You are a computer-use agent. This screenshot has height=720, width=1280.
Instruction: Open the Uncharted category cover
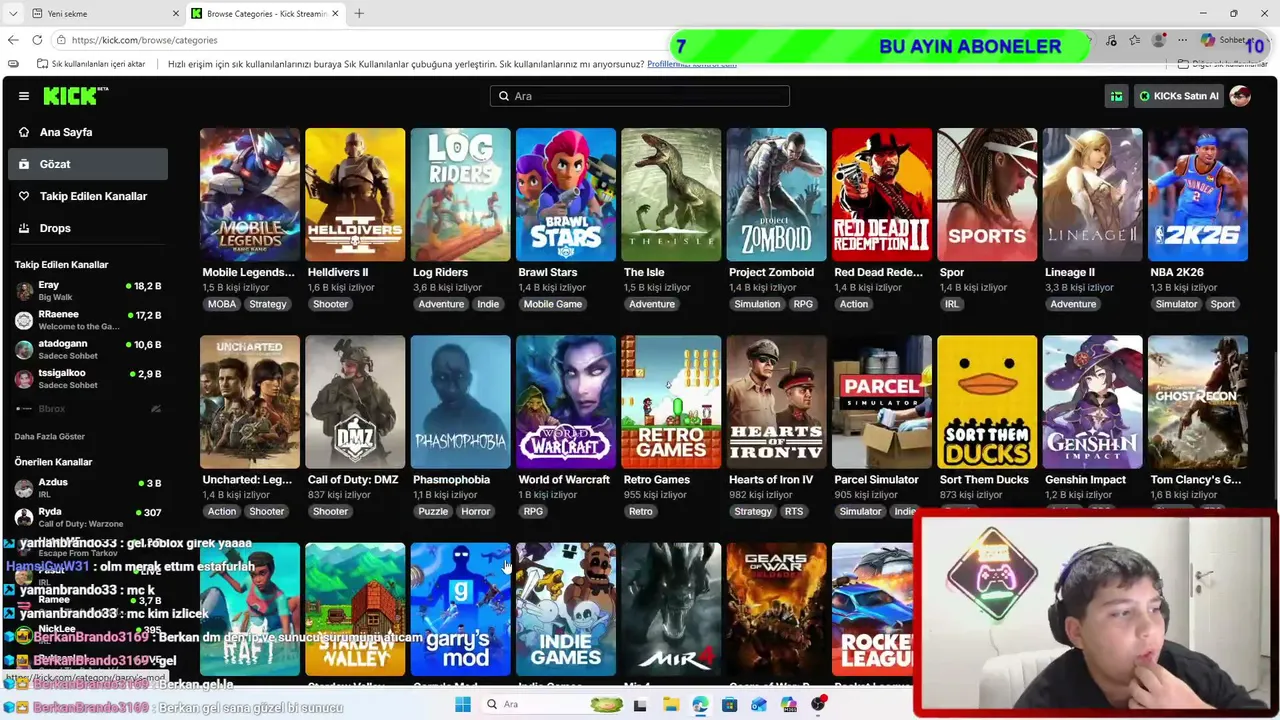coord(250,402)
